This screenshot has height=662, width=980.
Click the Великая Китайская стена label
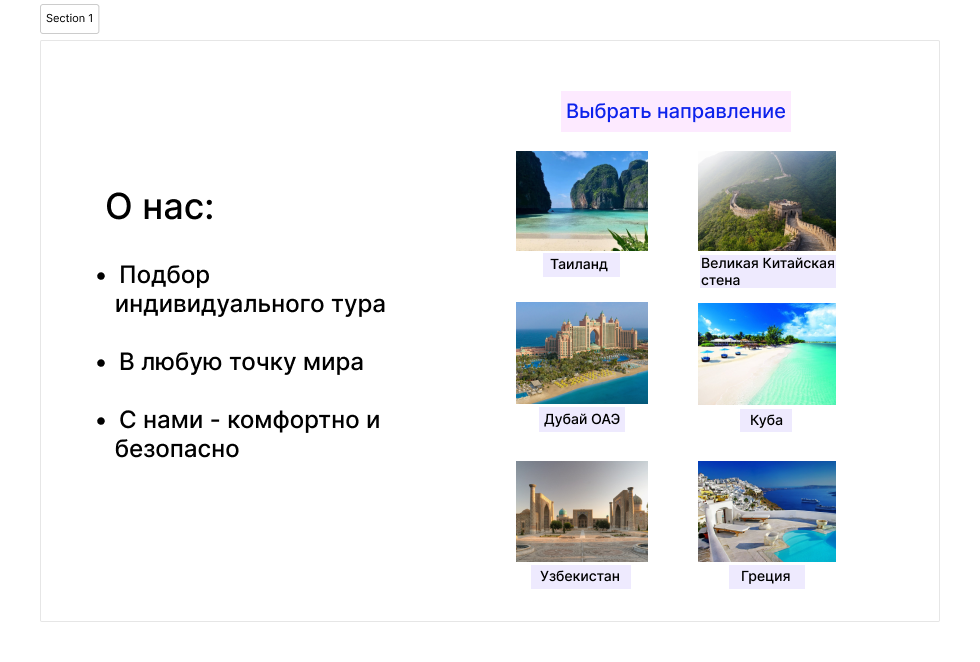[x=767, y=271]
